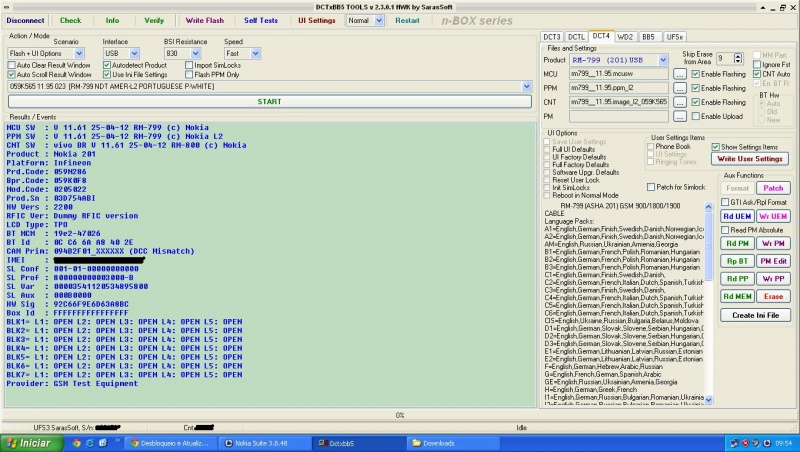
Task: Check the Enable Upload option
Action: pos(695,116)
